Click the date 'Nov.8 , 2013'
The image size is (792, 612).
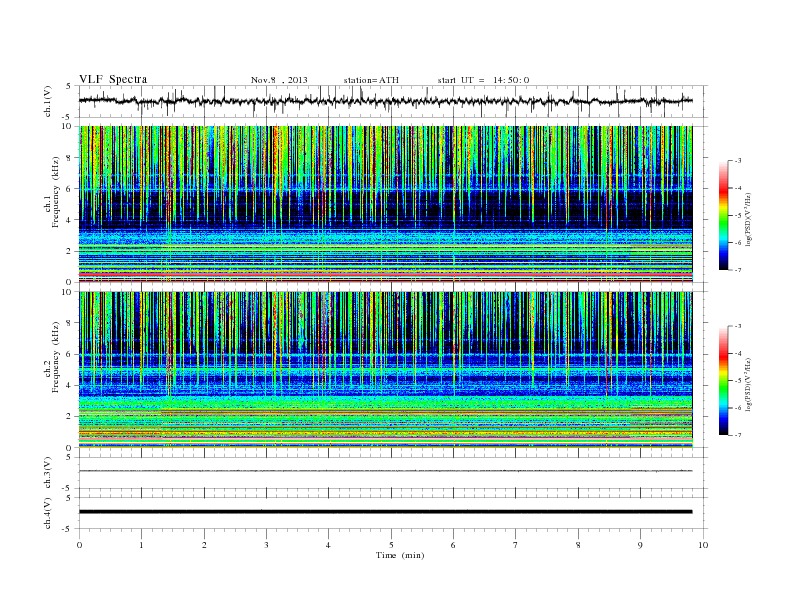tap(279, 80)
